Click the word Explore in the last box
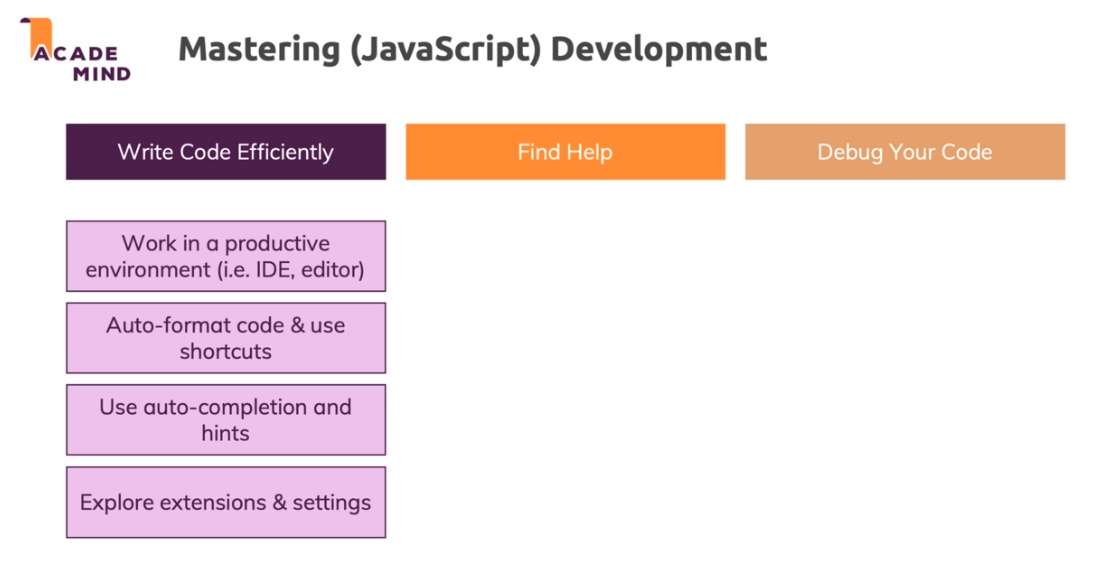 pyautogui.click(x=114, y=502)
